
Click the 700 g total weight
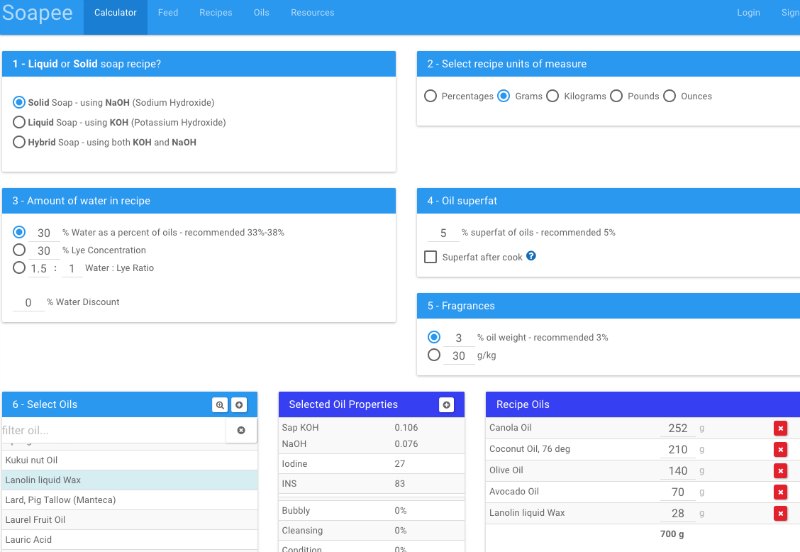pos(672,534)
